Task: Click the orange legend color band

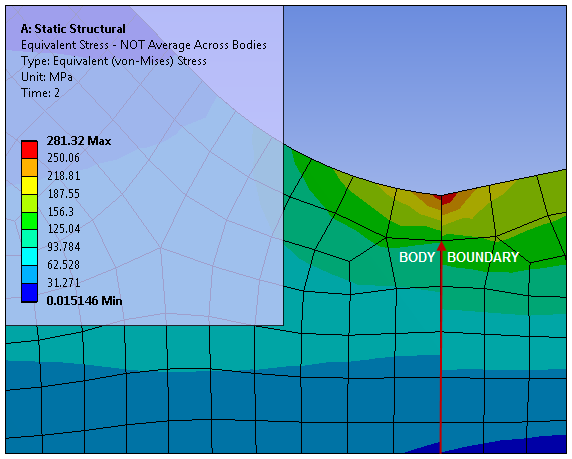Action: tap(29, 167)
